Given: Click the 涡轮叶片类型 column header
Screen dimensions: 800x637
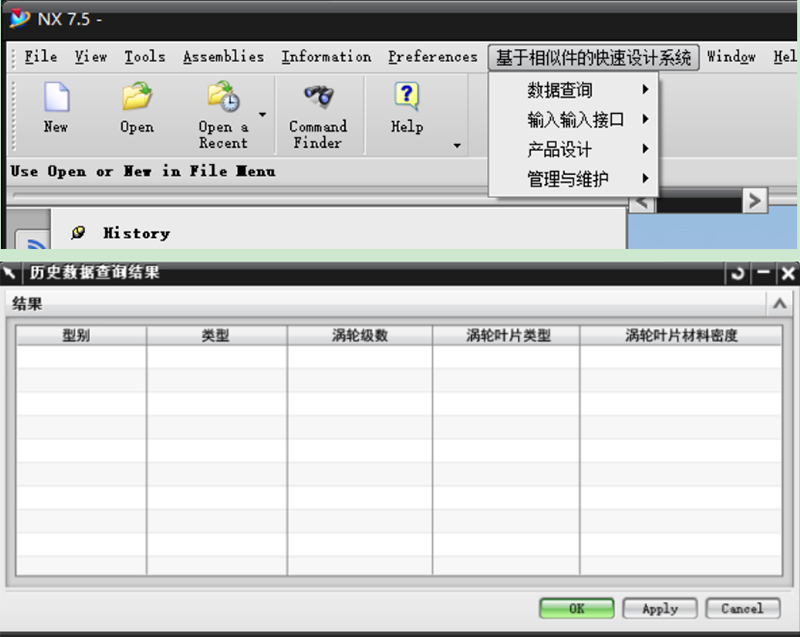Looking at the screenshot, I should point(506,335).
